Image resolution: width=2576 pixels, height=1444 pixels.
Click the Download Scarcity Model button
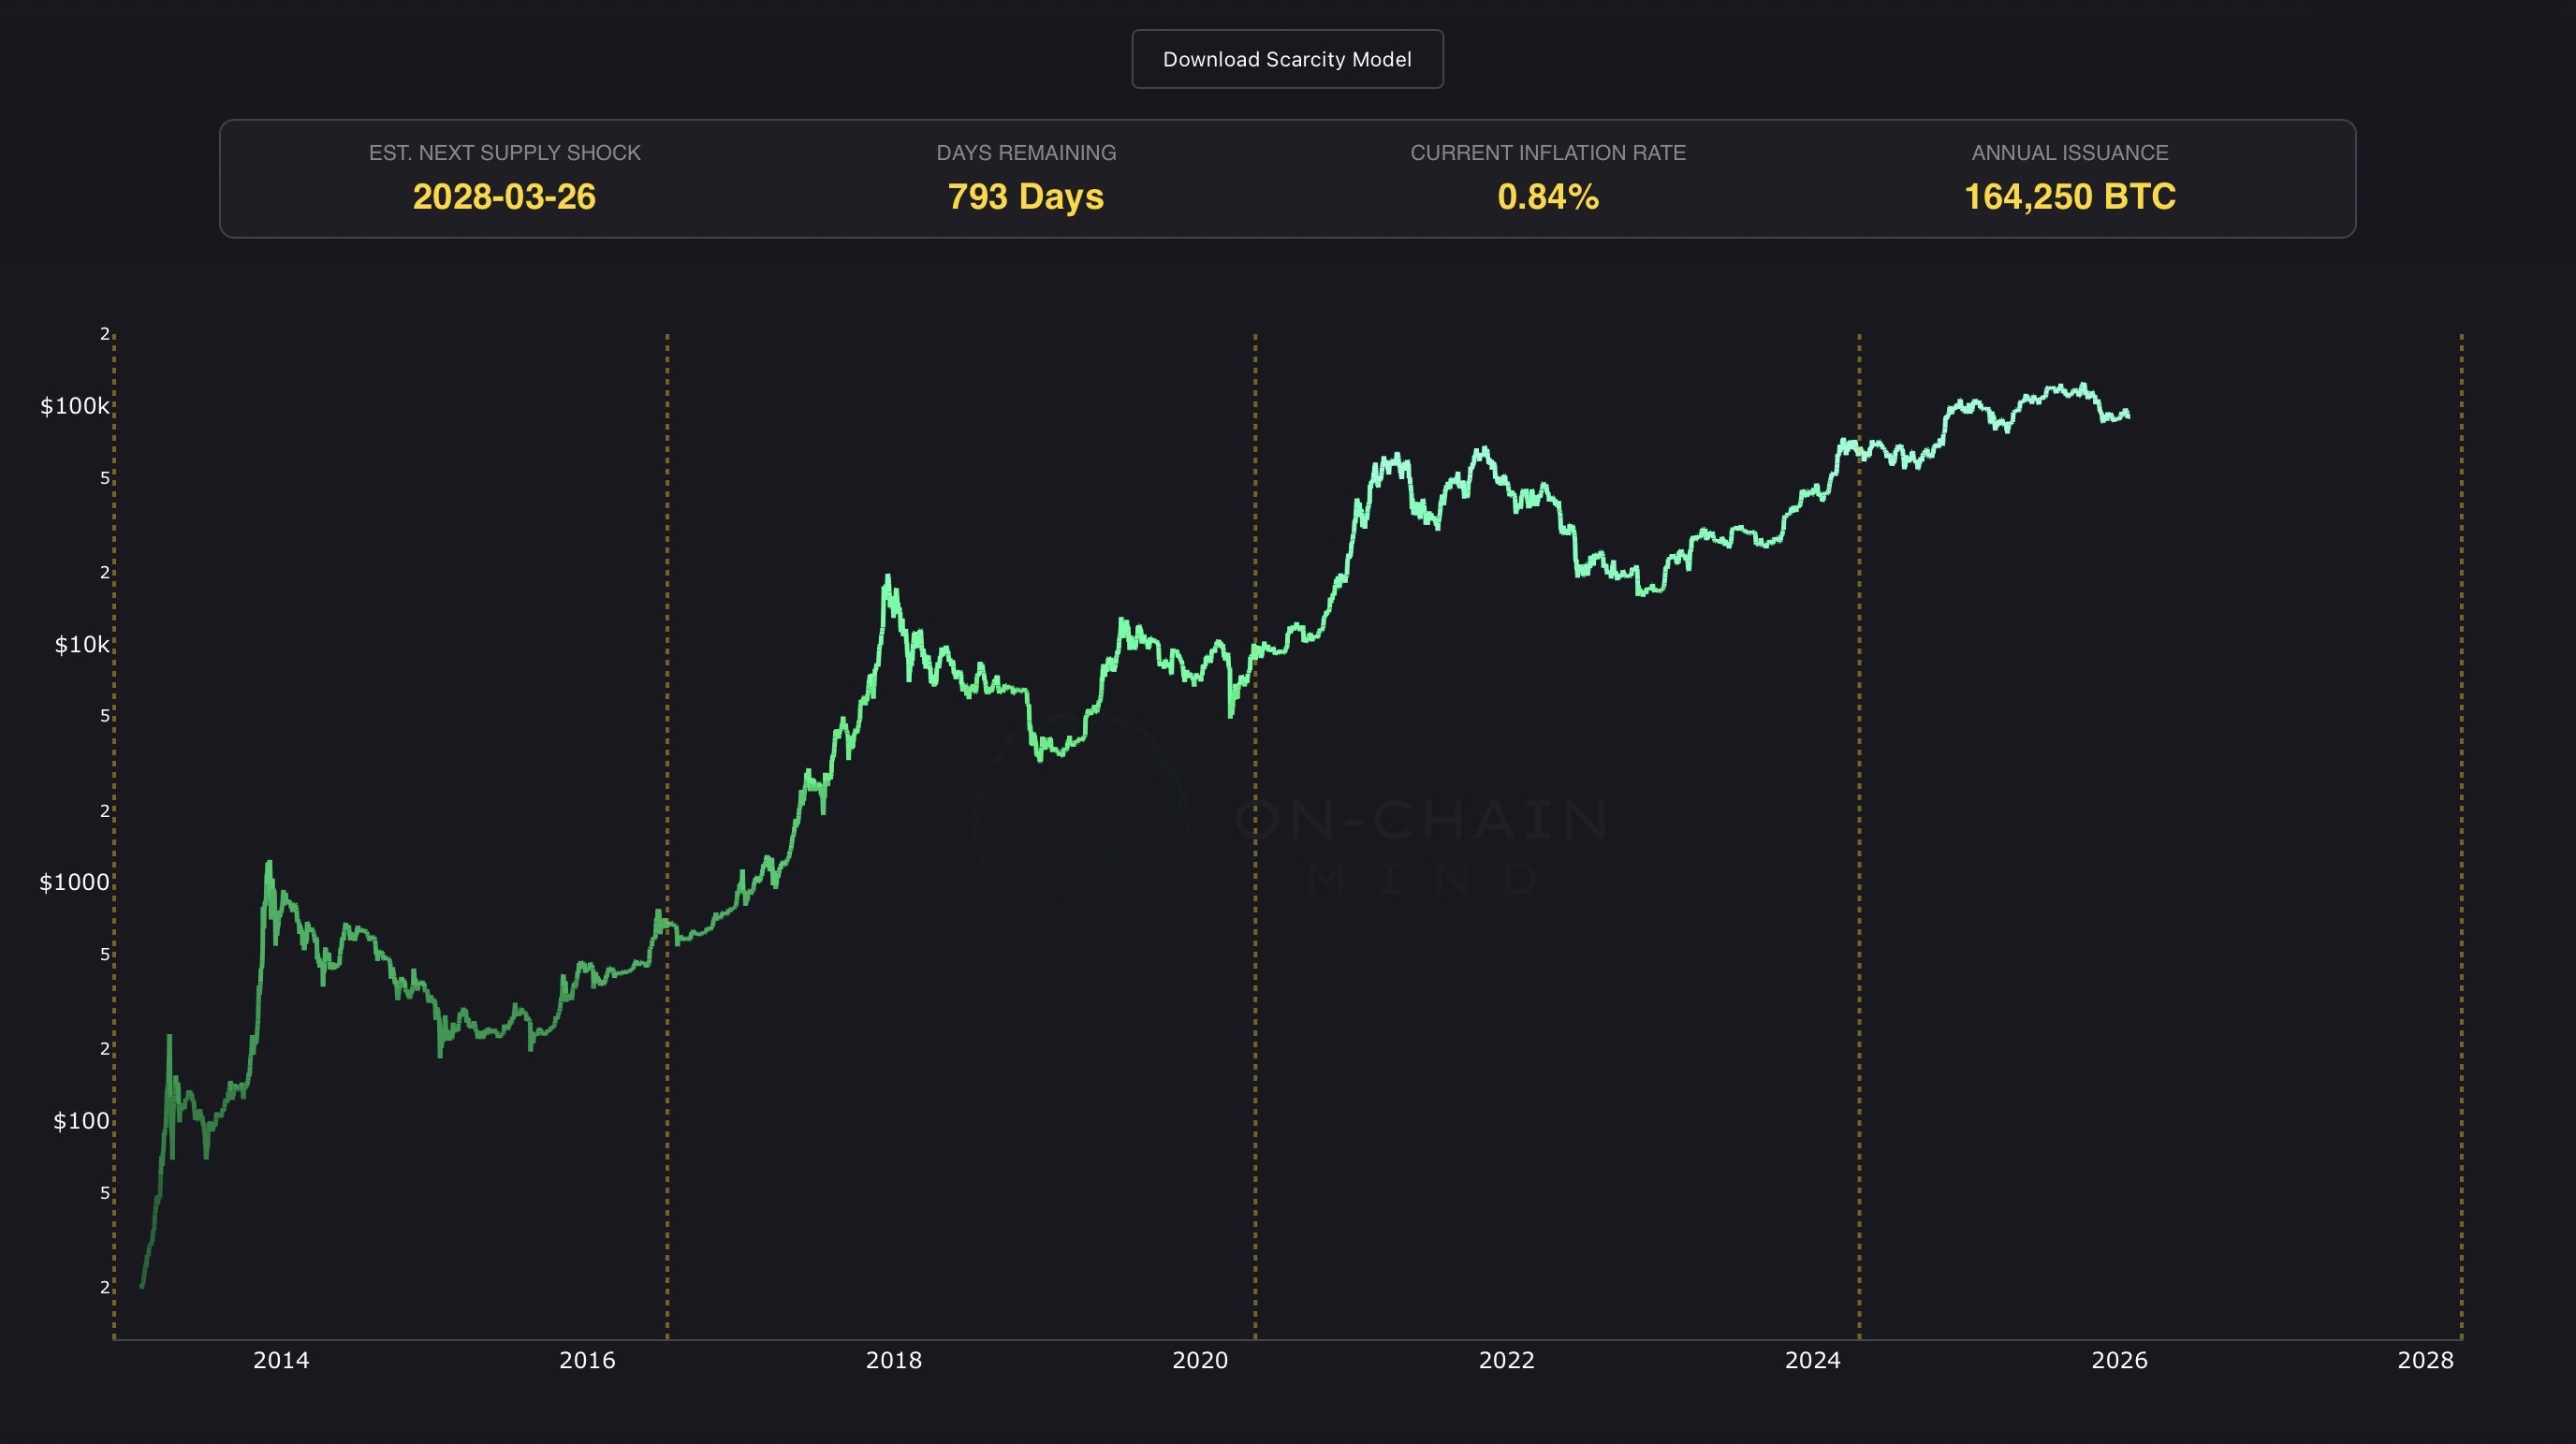(x=1287, y=59)
